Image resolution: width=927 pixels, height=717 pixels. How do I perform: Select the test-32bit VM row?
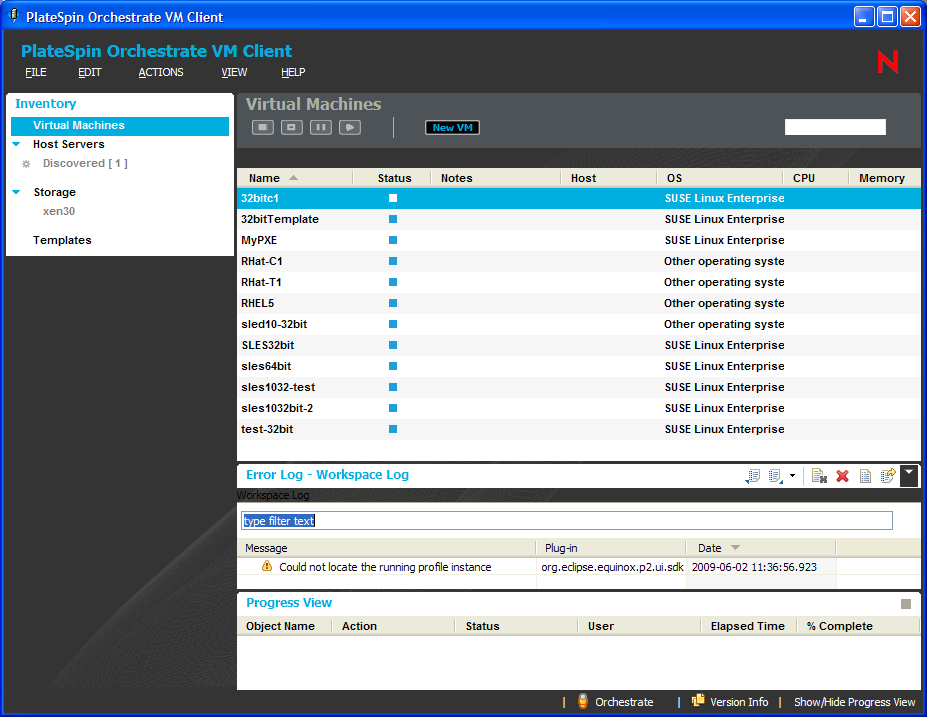[x=579, y=429]
